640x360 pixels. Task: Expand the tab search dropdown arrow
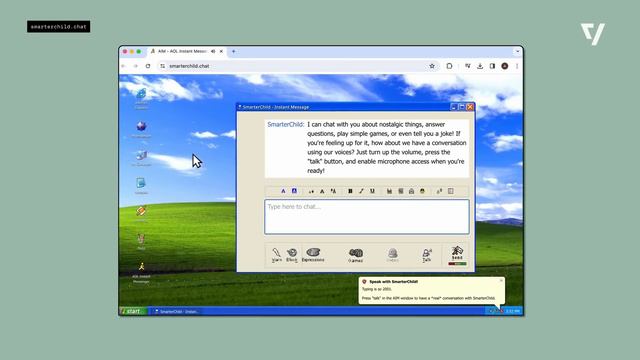point(518,51)
